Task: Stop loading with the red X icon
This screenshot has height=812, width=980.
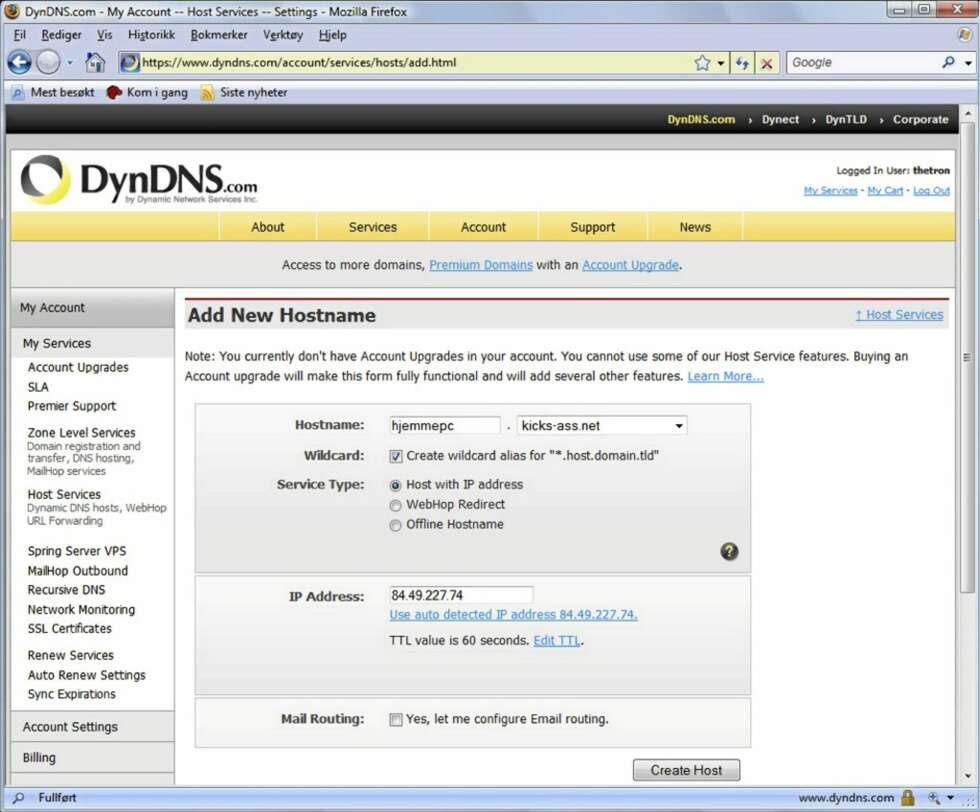Action: click(x=767, y=63)
